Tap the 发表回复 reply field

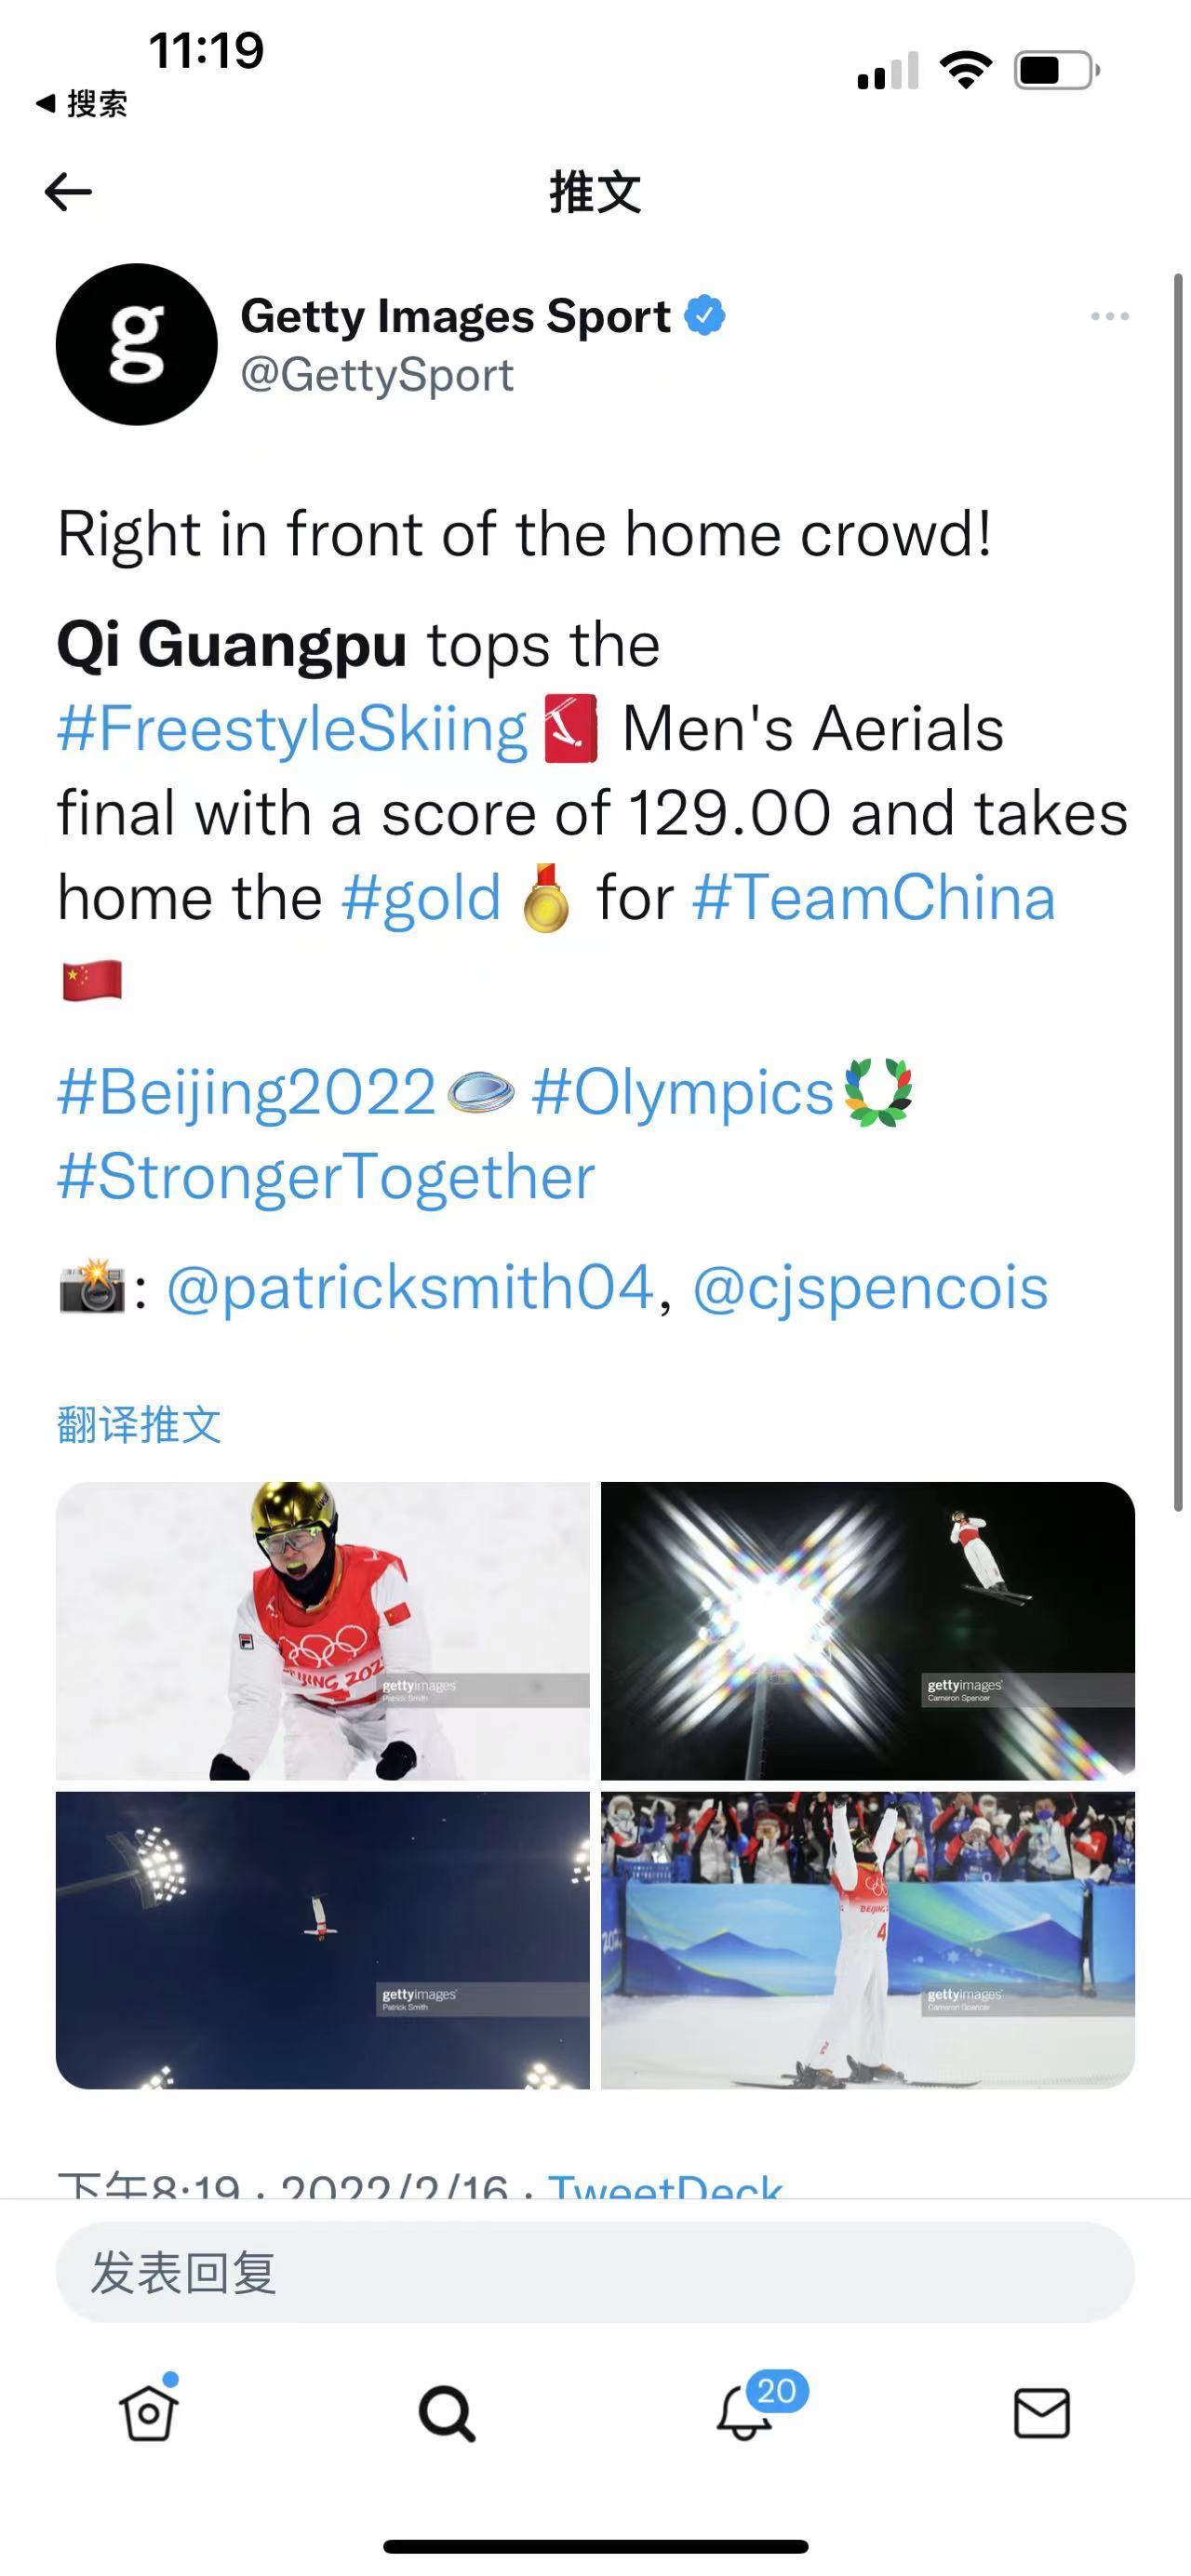pyautogui.click(x=594, y=2272)
